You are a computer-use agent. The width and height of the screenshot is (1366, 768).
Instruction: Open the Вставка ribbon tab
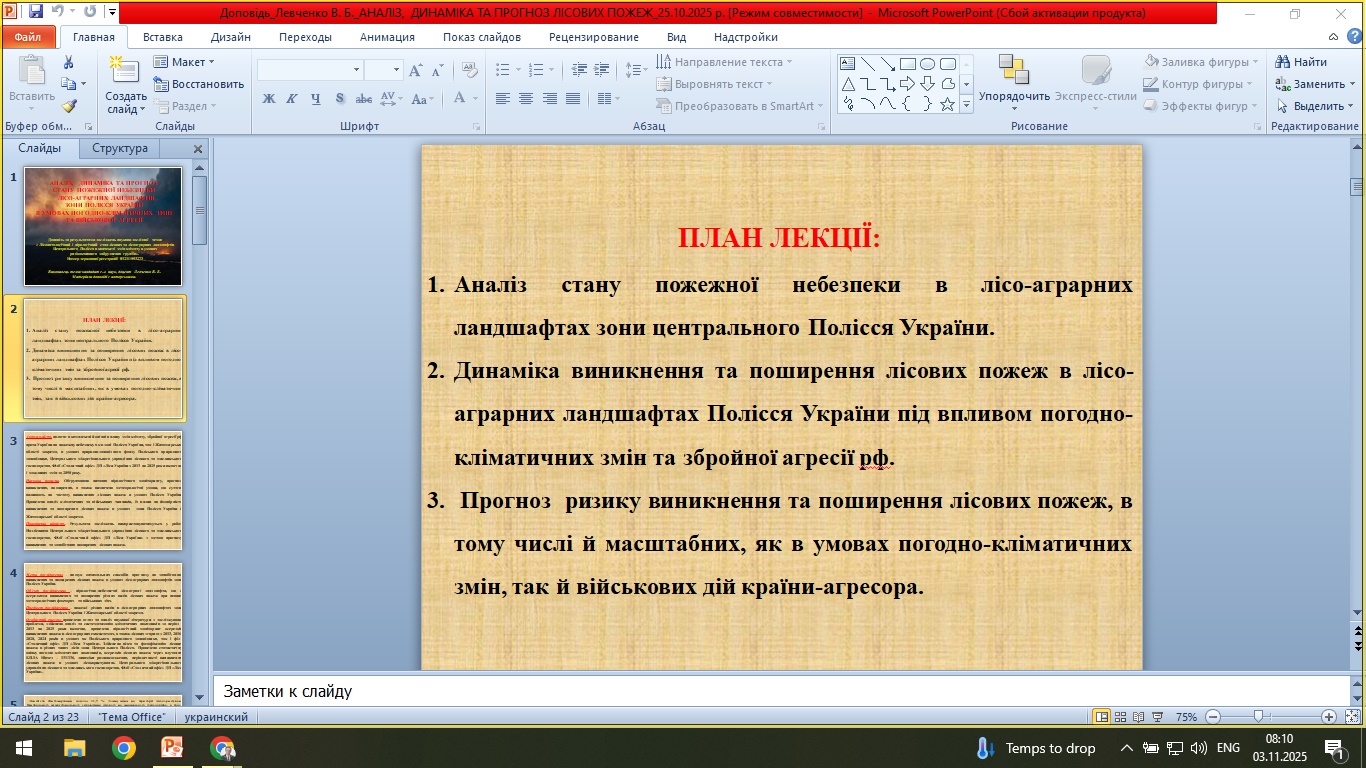click(162, 37)
